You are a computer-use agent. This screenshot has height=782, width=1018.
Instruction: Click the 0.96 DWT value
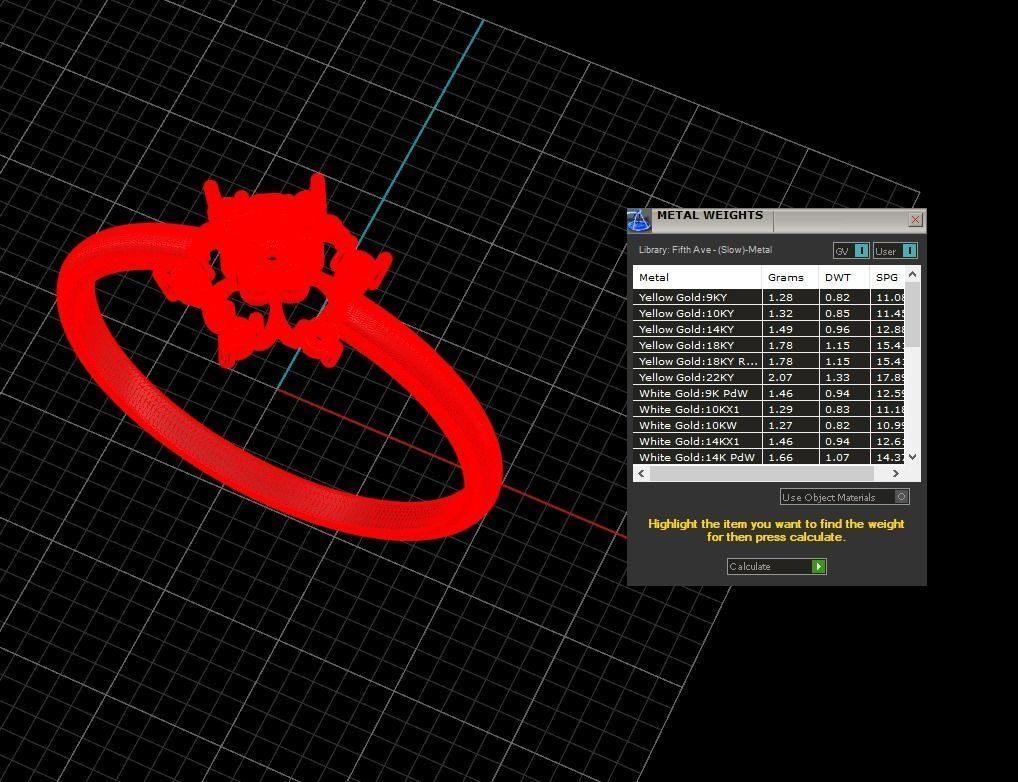838,329
